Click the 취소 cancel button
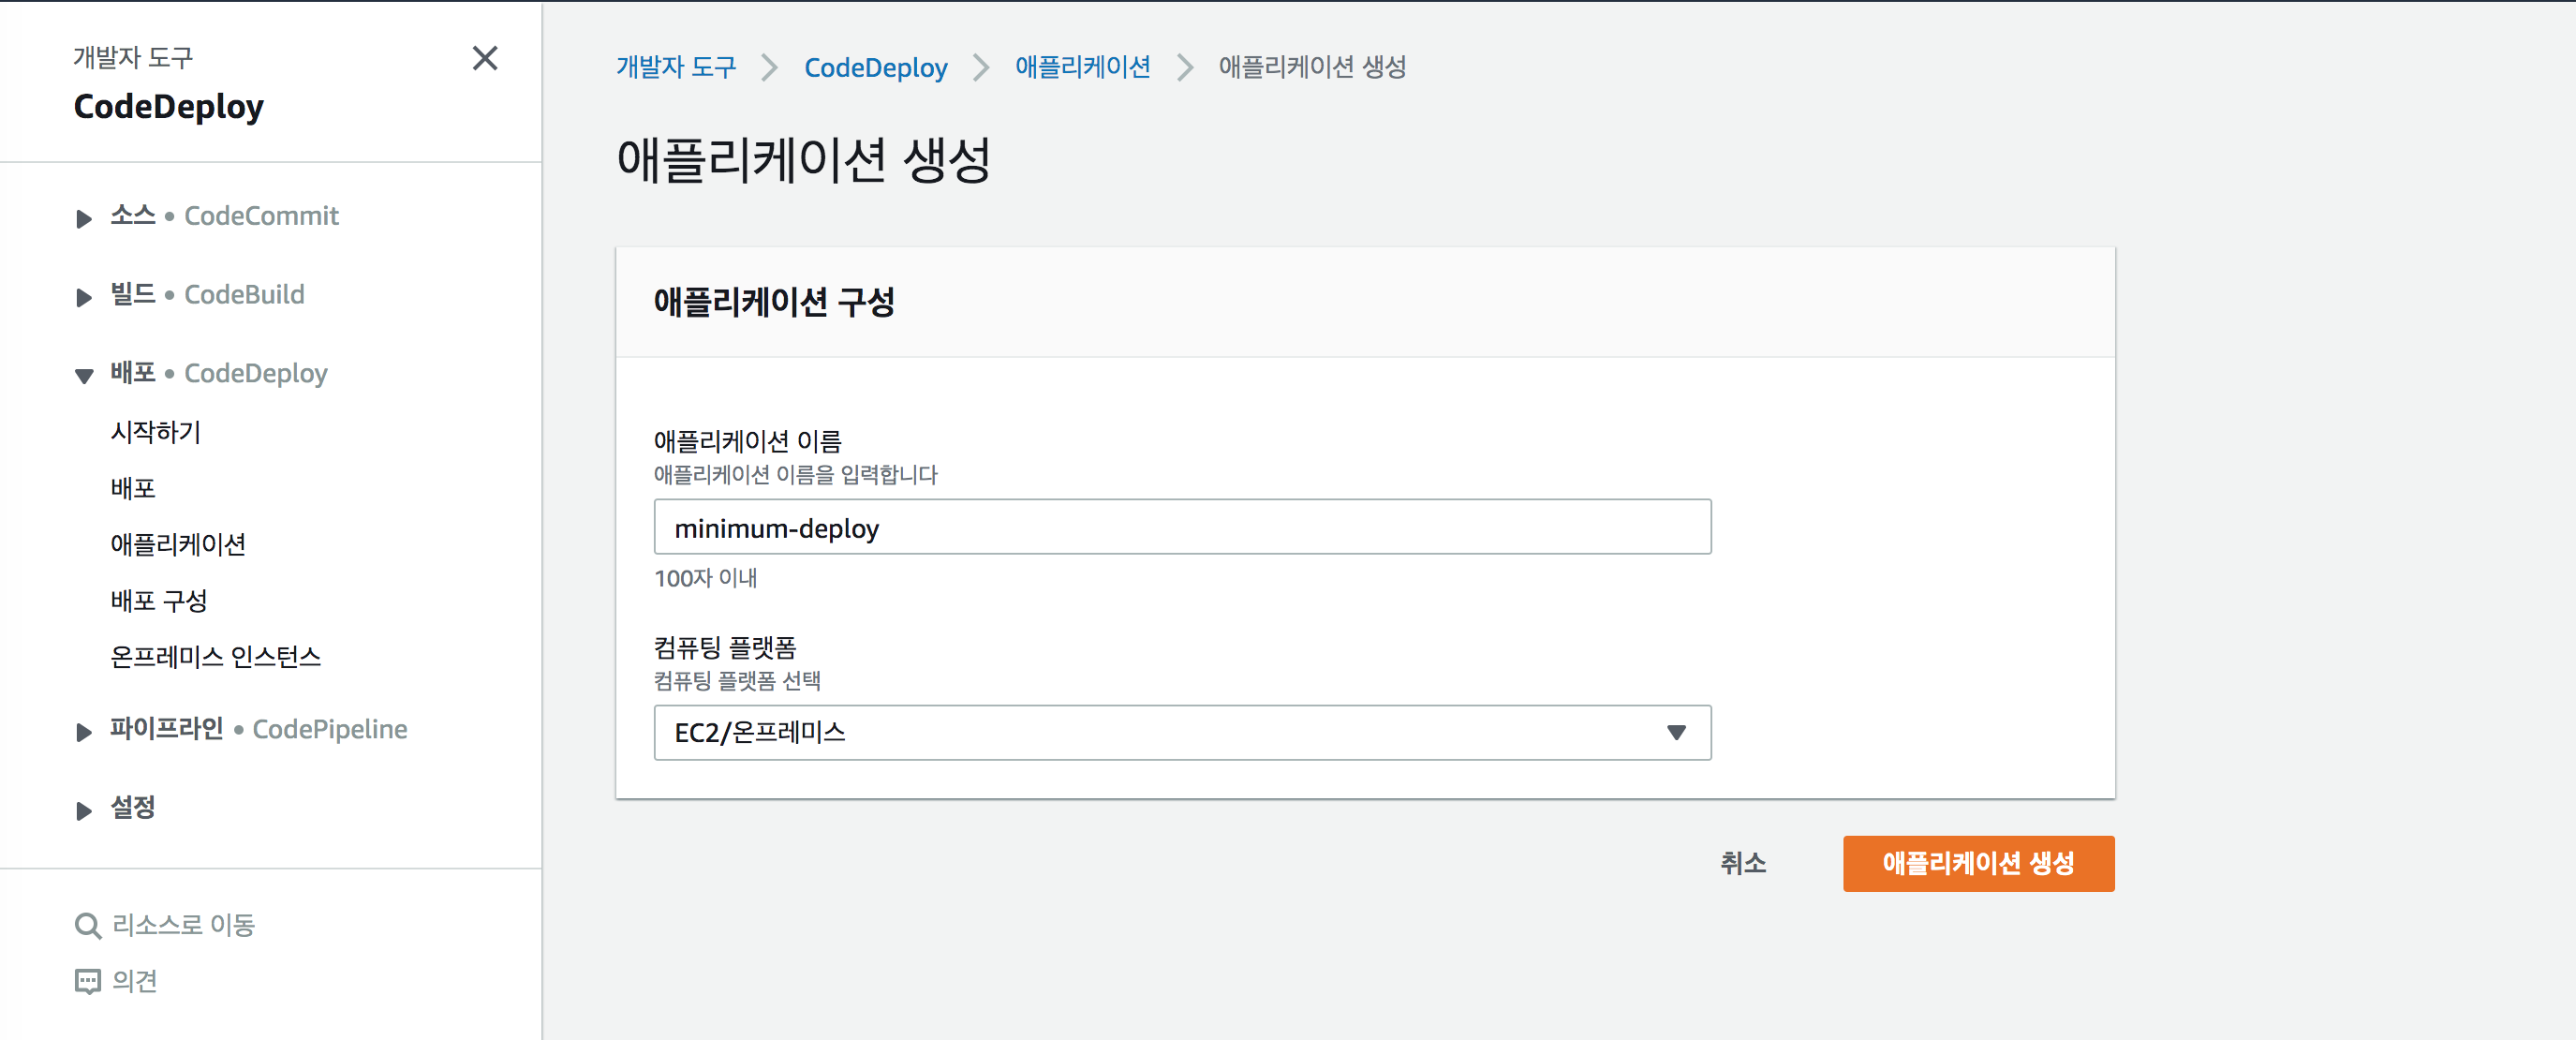 [1742, 863]
